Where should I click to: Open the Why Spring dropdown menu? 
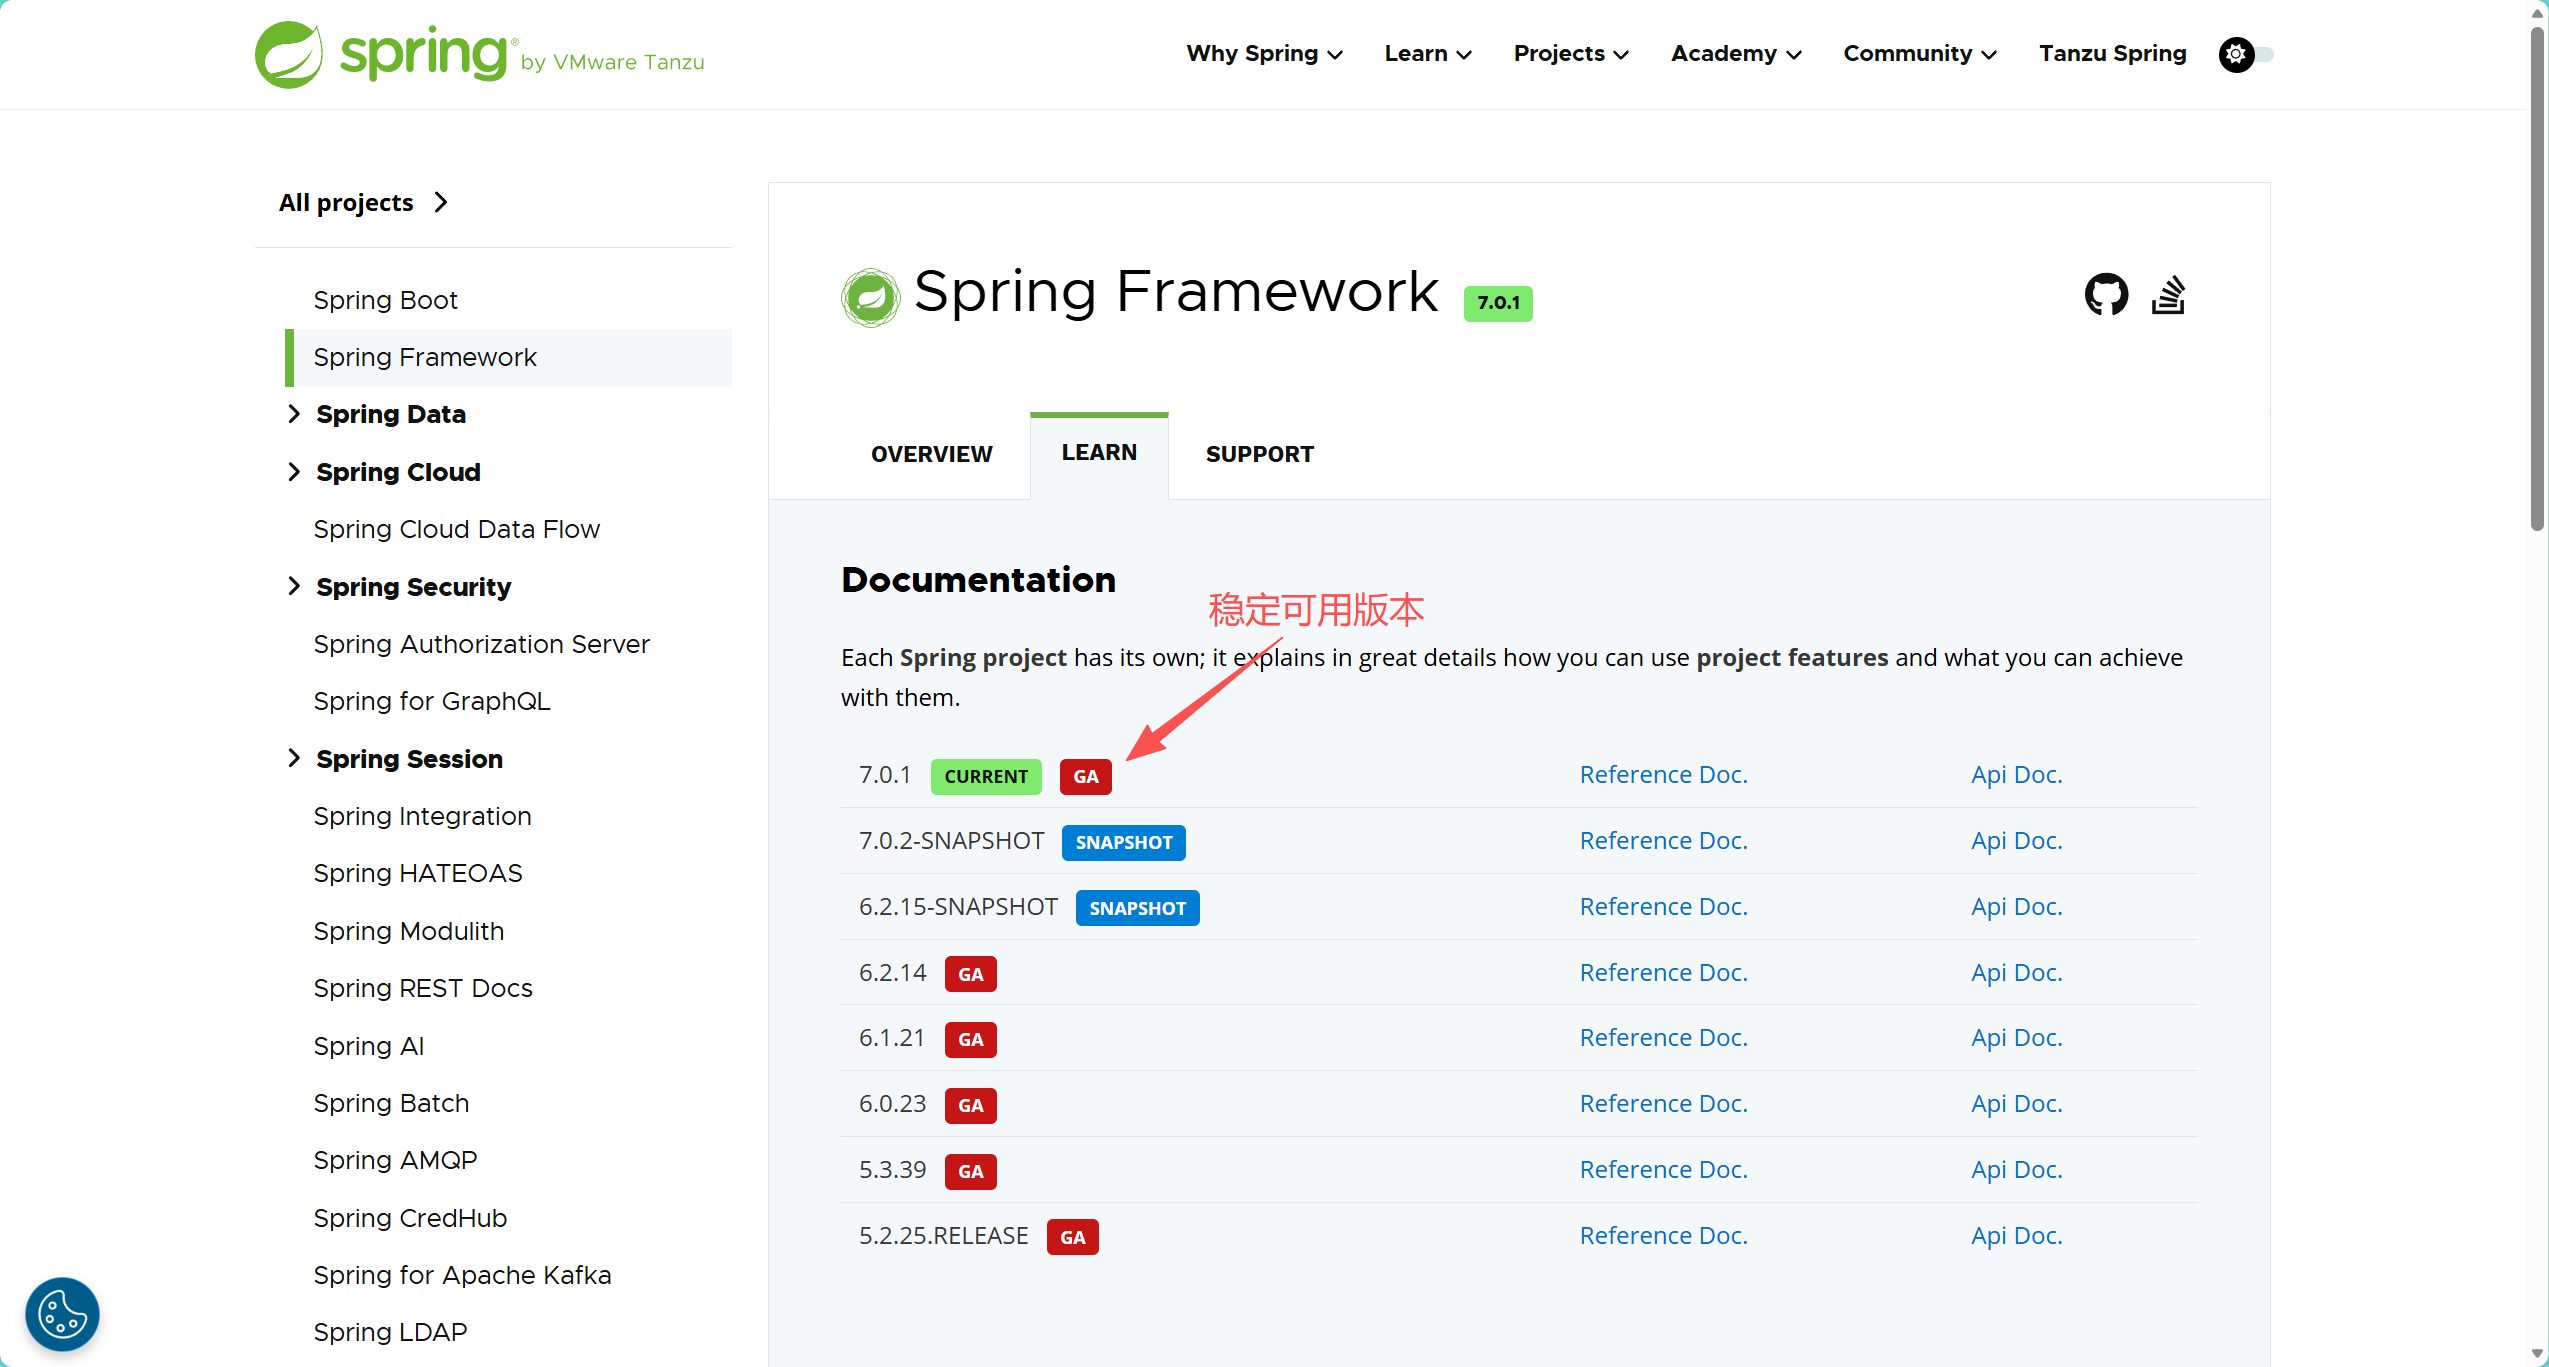1263,54
